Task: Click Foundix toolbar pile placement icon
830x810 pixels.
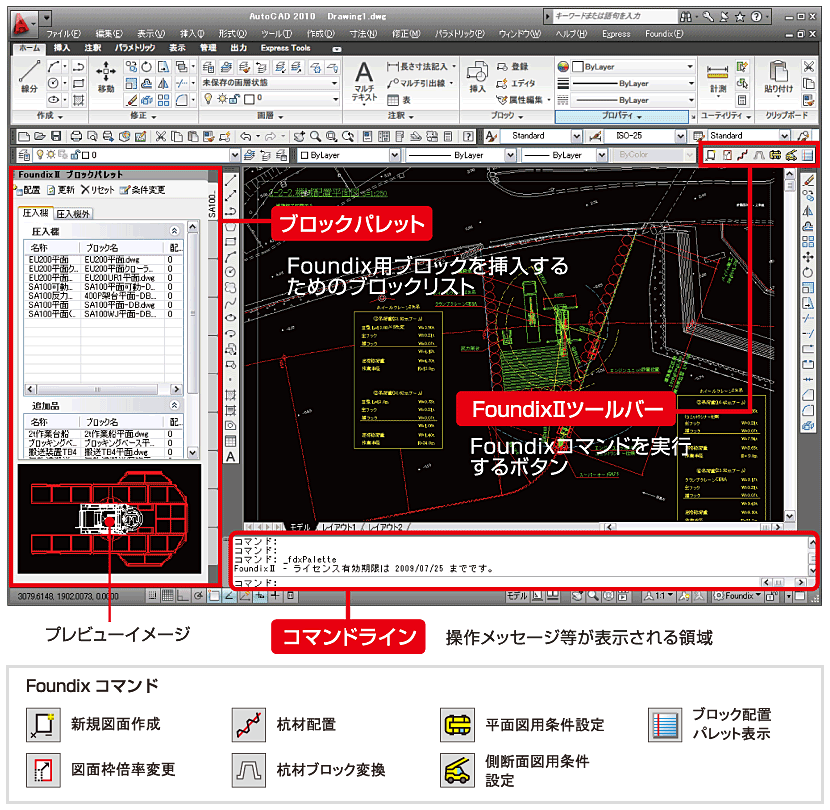Action: click(743, 155)
